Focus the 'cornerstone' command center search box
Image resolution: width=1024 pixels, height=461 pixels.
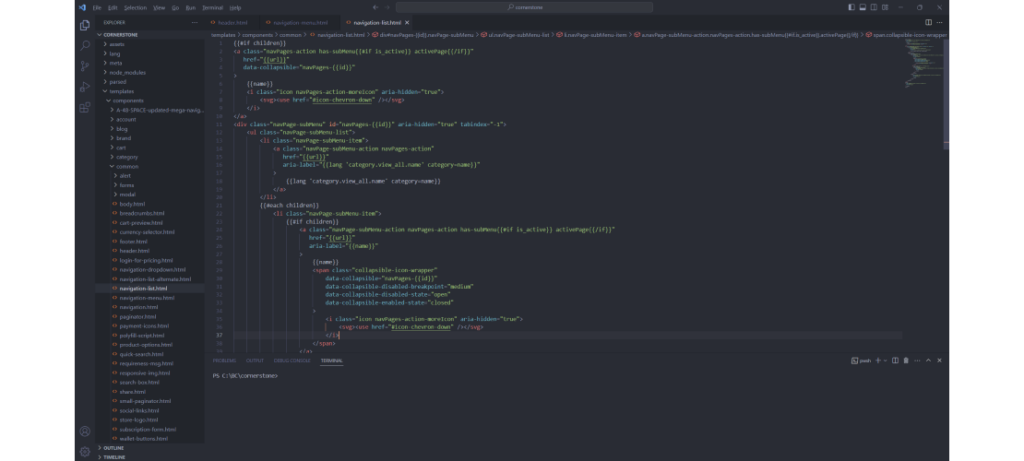click(524, 7)
